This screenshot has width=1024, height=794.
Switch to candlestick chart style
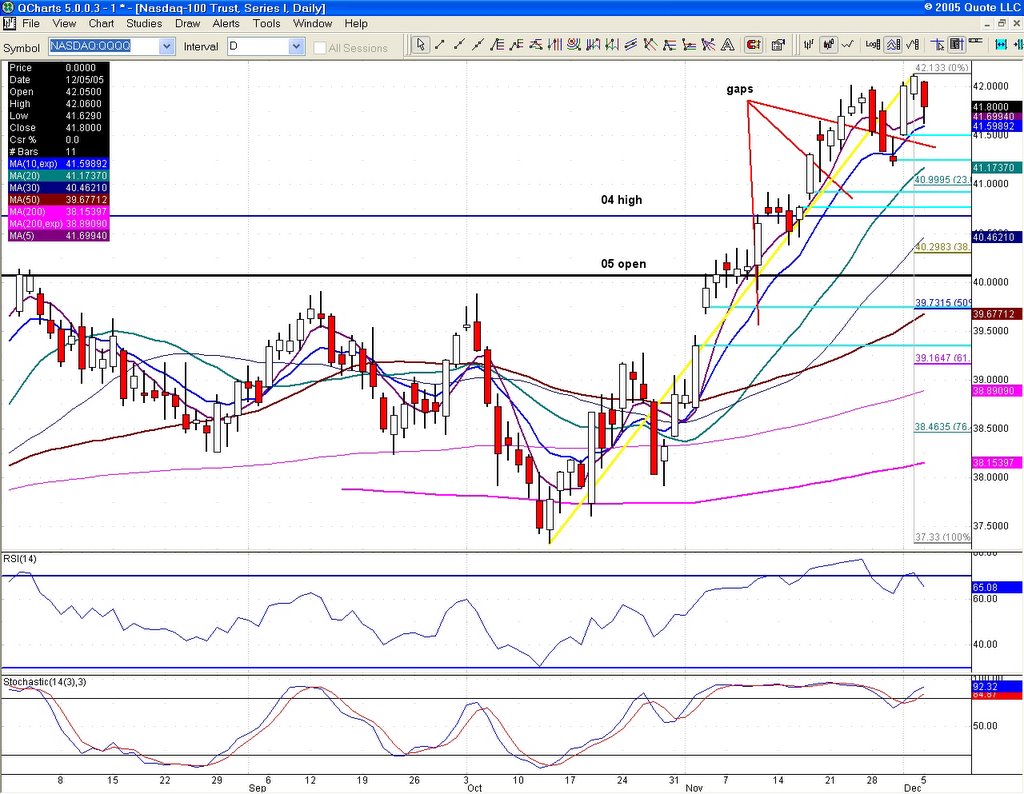829,44
